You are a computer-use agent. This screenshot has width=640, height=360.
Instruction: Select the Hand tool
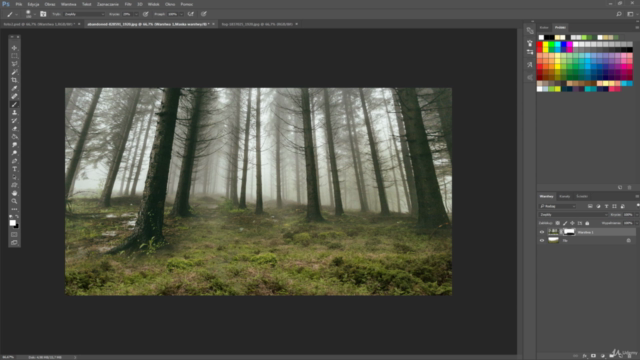[x=14, y=193]
